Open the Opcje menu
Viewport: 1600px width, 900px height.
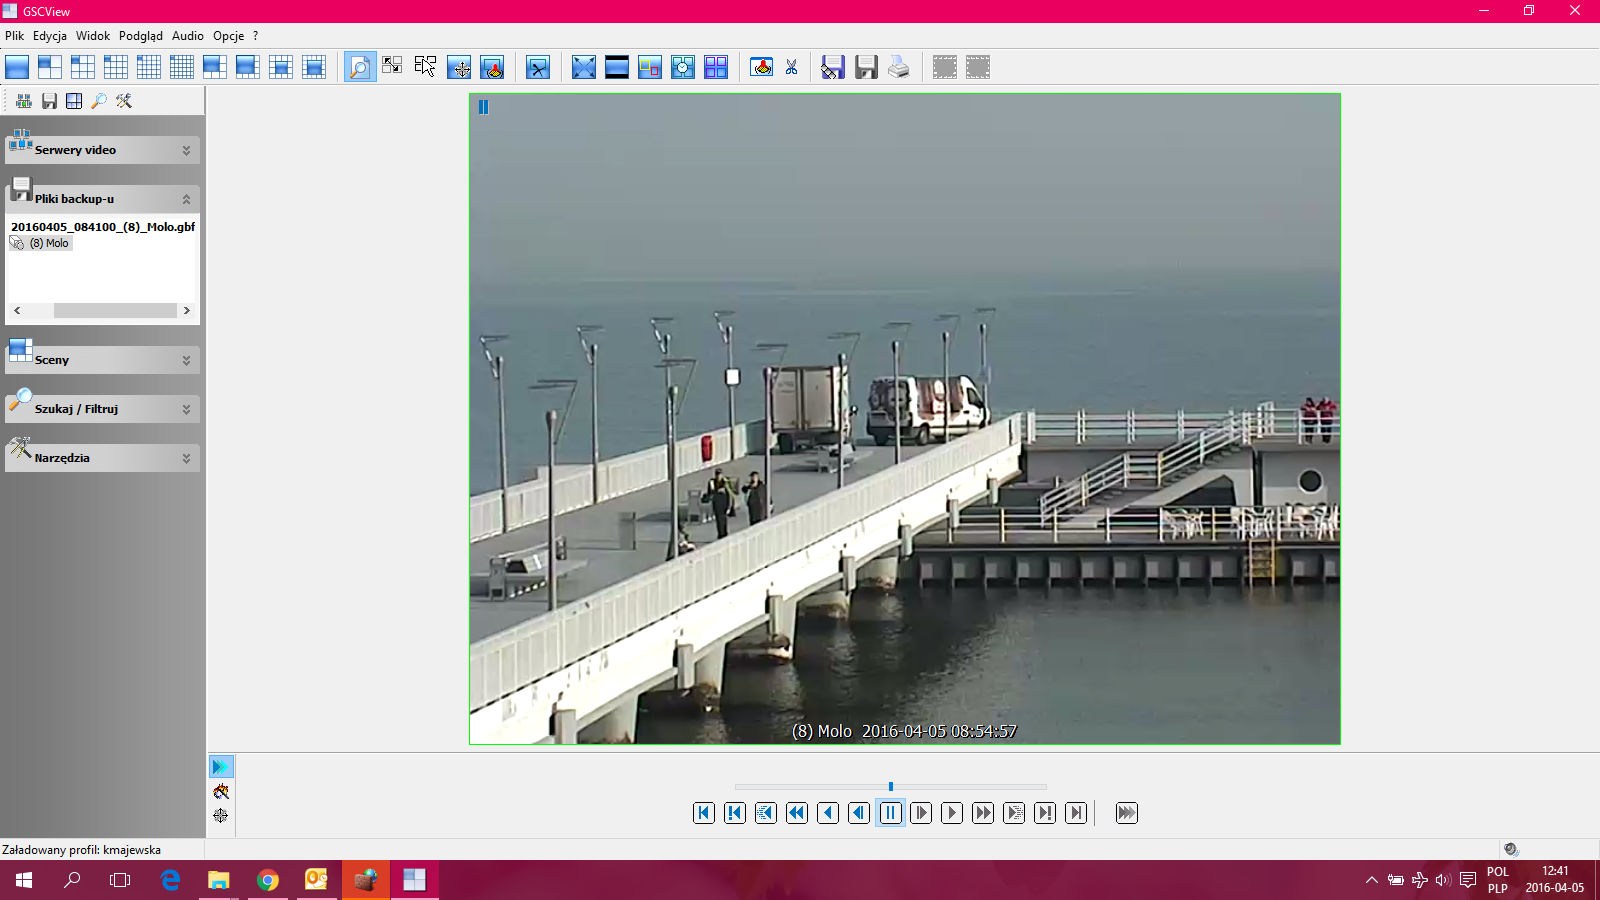pyautogui.click(x=229, y=36)
